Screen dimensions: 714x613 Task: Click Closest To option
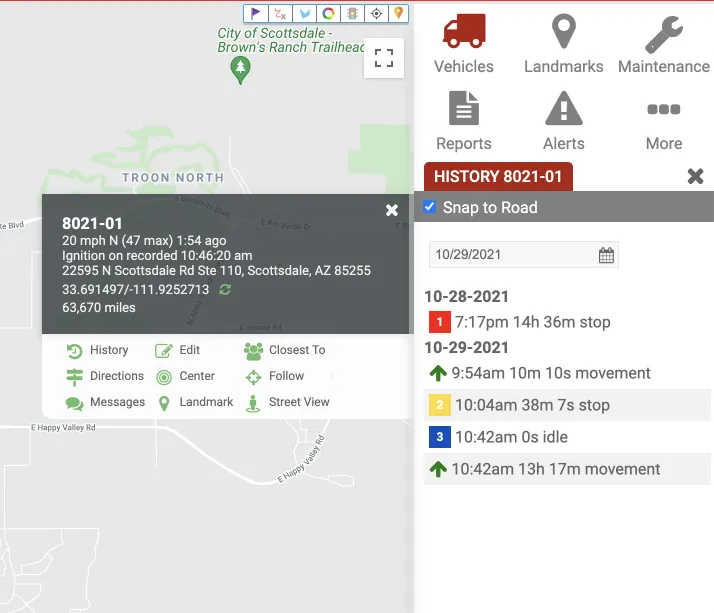(x=285, y=350)
